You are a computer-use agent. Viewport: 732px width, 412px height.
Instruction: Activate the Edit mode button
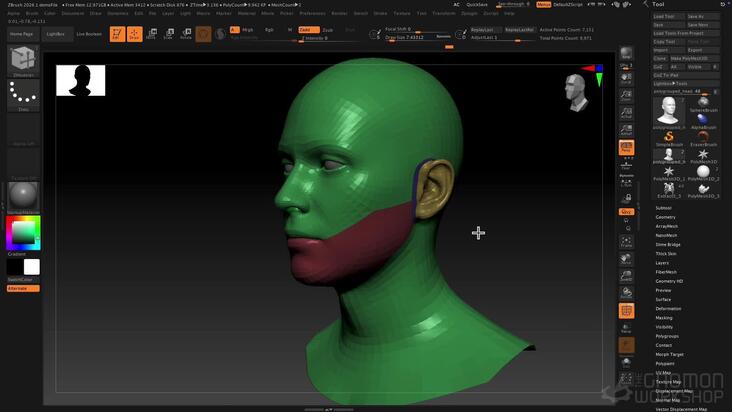[117, 34]
